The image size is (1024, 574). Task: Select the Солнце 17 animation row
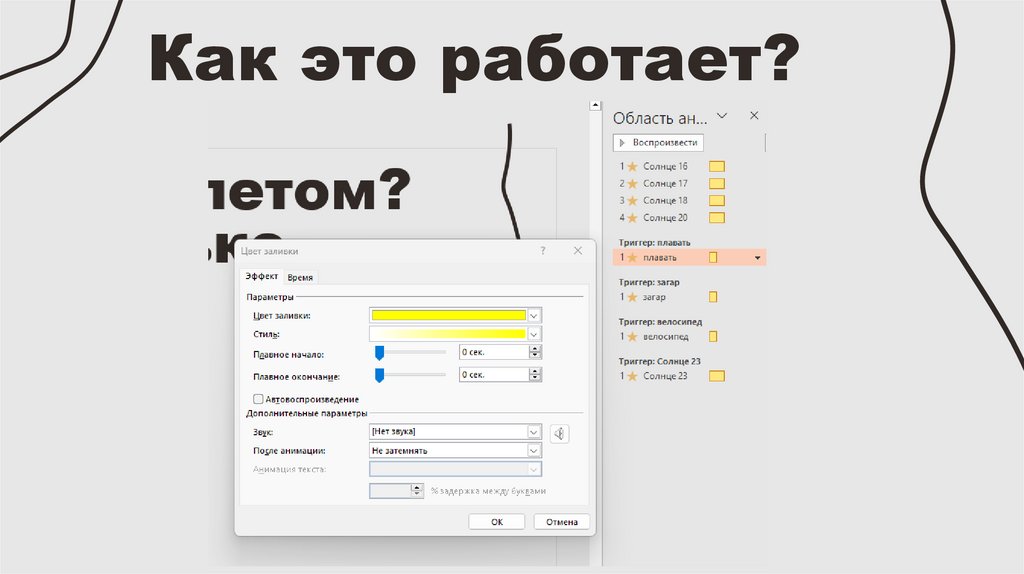pos(689,183)
